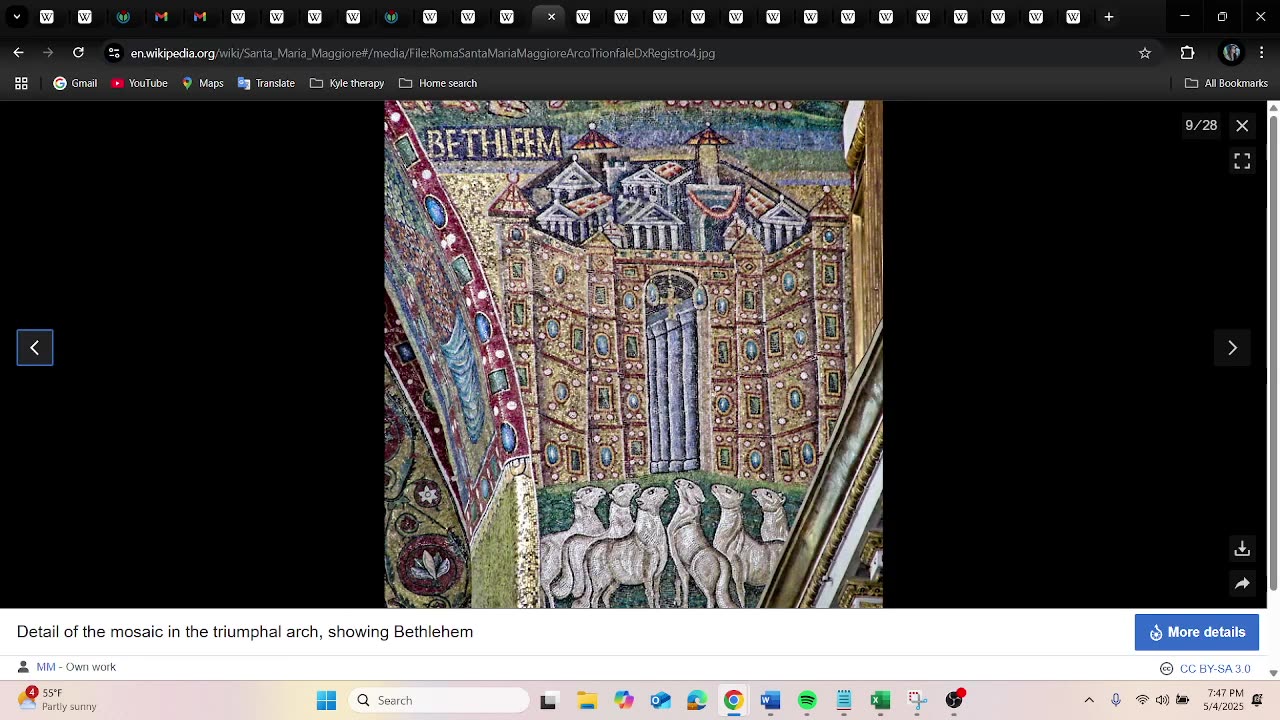This screenshot has height=720, width=1280.
Task: Open File Explorer from the taskbar
Action: [586, 700]
